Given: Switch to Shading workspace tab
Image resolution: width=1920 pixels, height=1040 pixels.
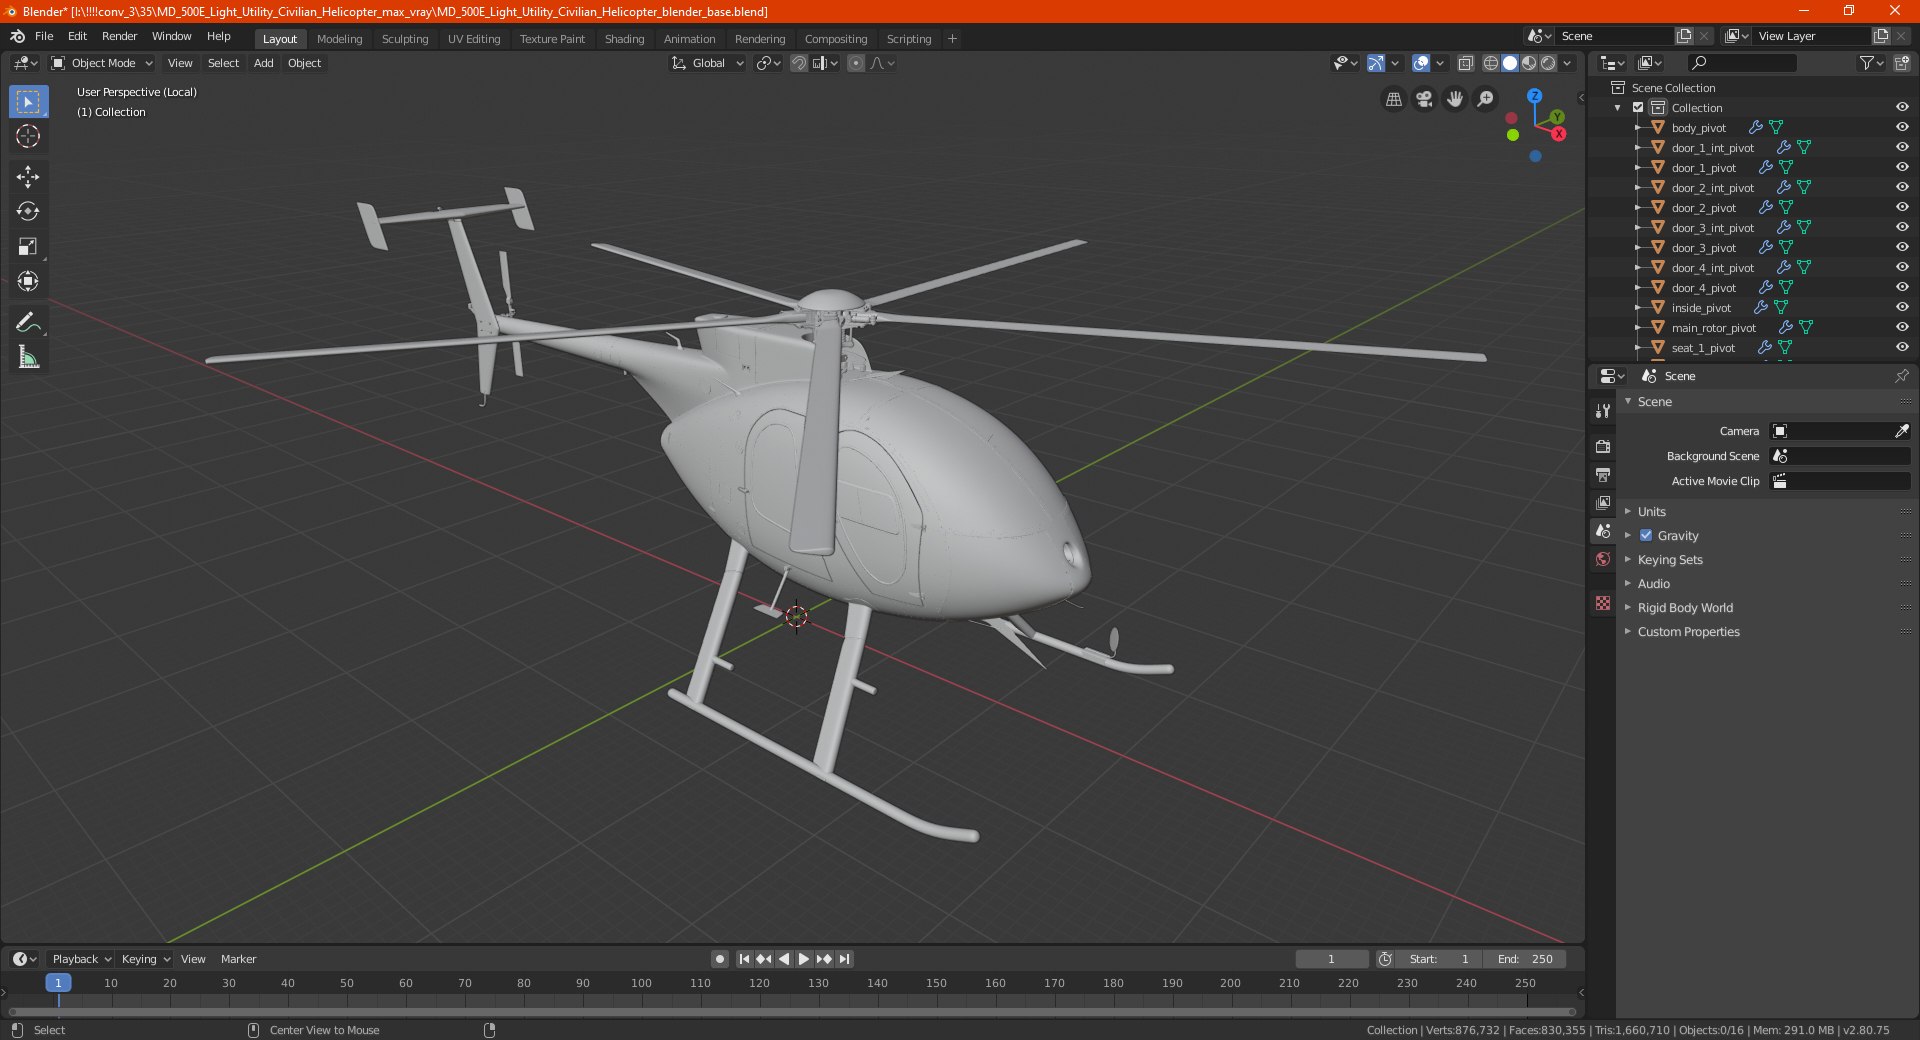Looking at the screenshot, I should click(x=624, y=39).
